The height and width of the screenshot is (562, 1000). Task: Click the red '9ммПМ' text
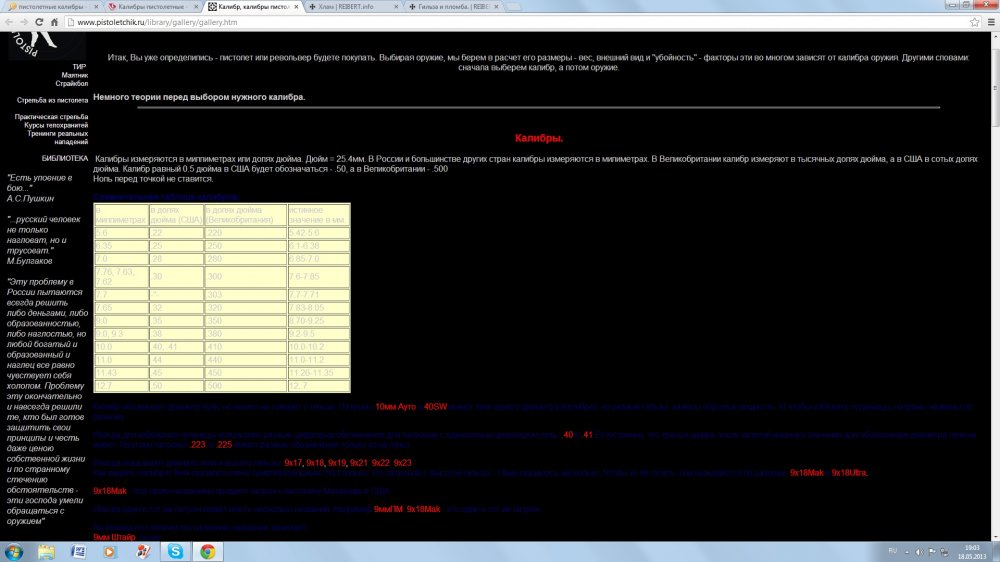(x=388, y=509)
